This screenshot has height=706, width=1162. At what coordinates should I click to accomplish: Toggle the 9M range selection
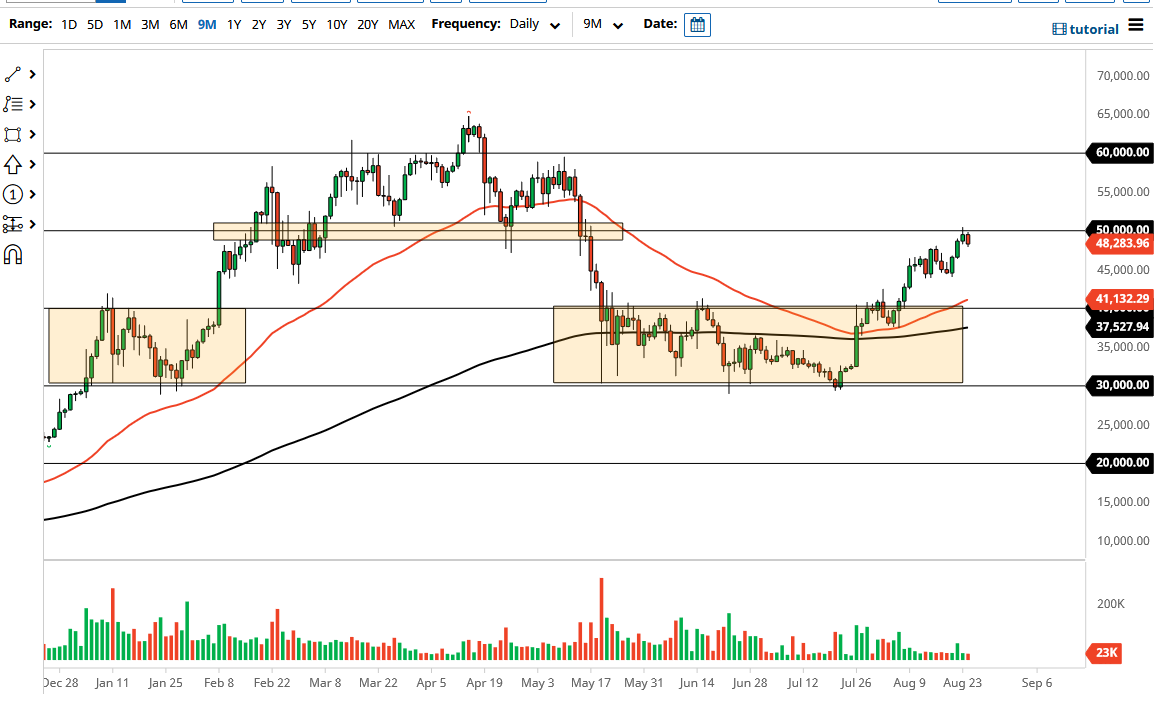(207, 24)
